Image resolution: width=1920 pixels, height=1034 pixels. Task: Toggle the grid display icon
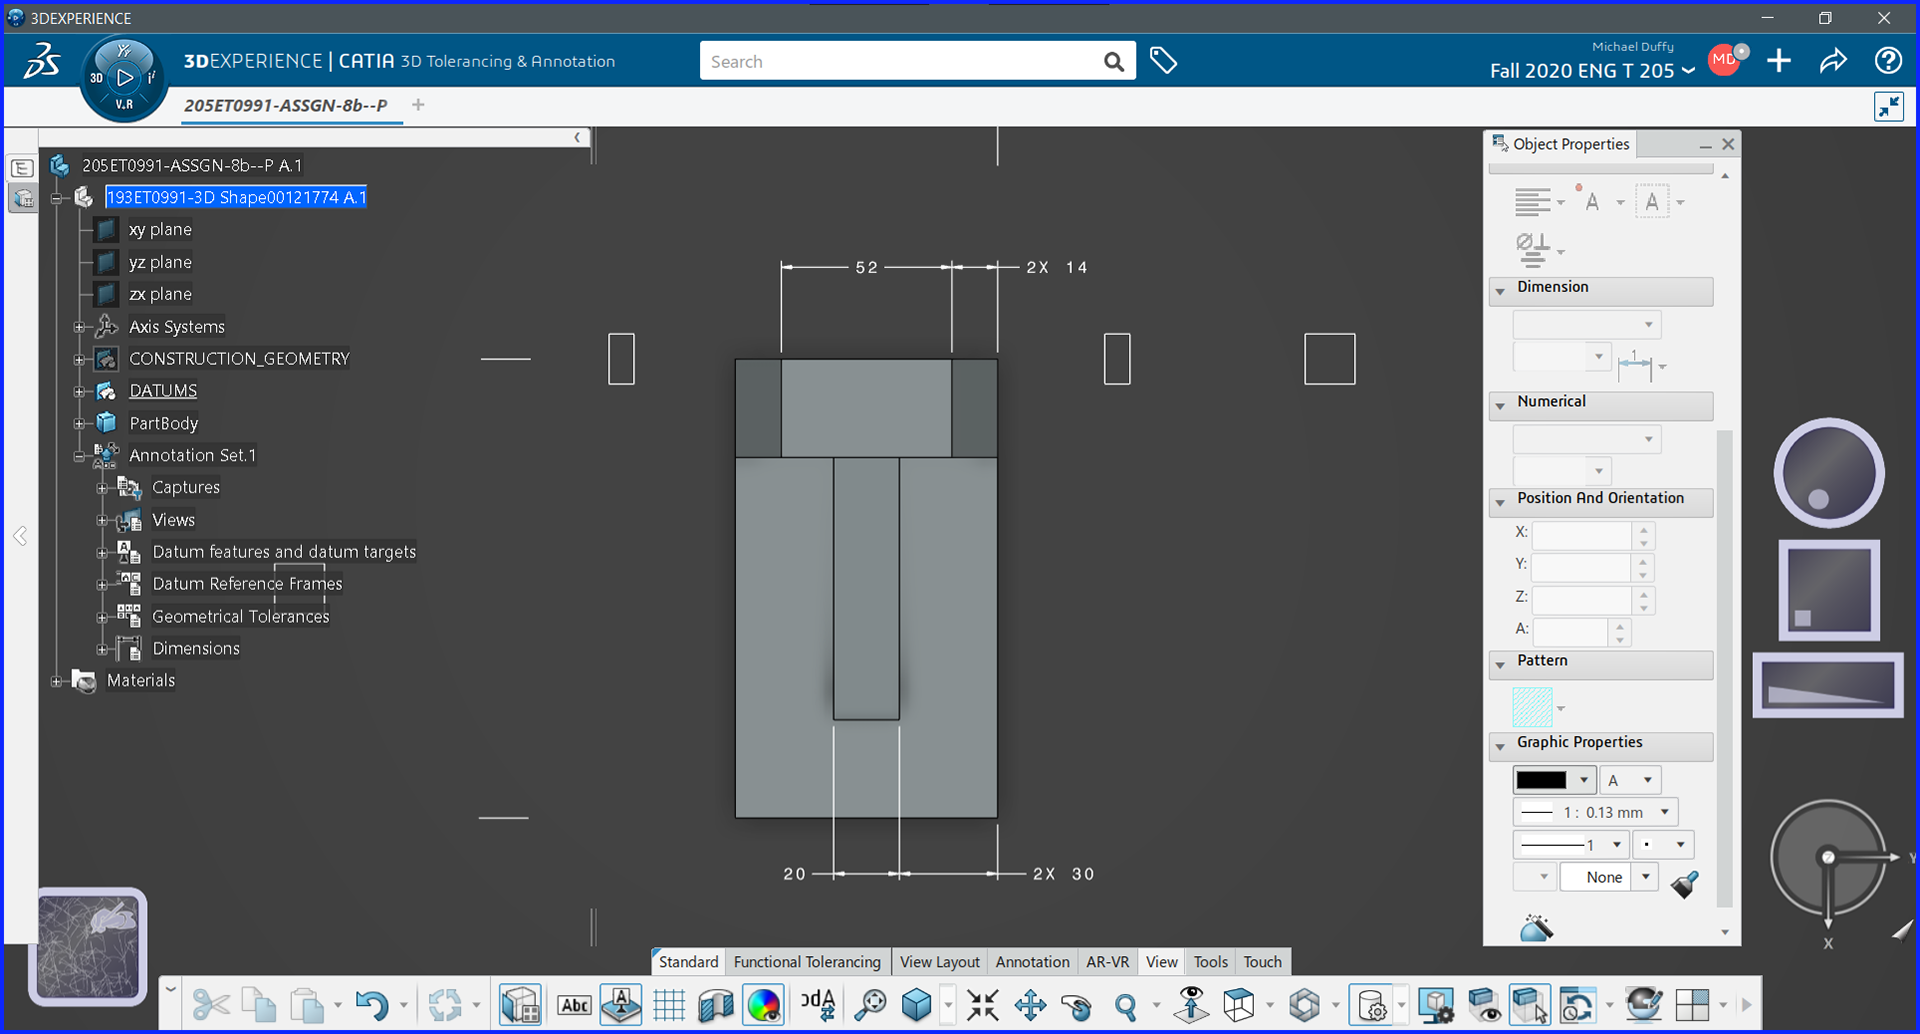(668, 1005)
